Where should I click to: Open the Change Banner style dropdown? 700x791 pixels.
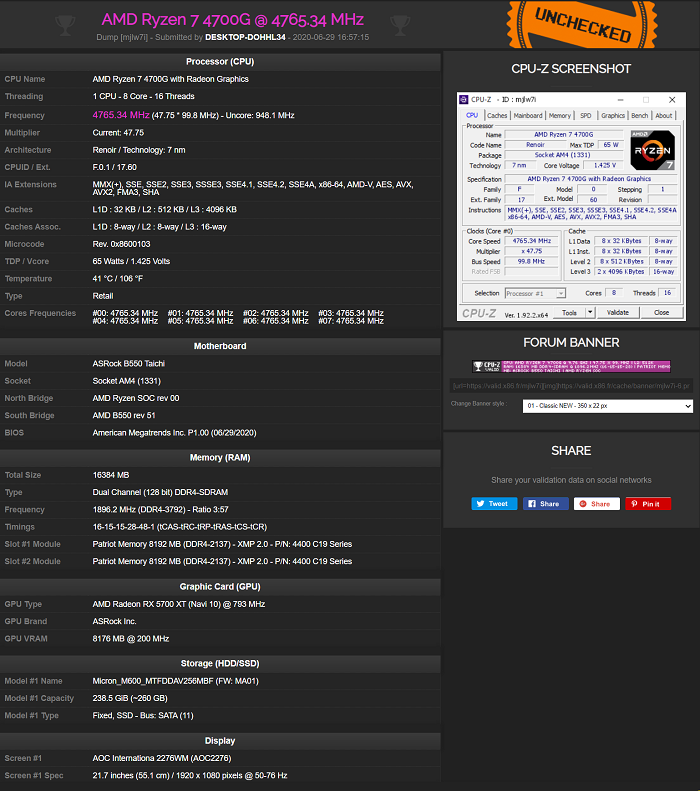click(x=607, y=406)
